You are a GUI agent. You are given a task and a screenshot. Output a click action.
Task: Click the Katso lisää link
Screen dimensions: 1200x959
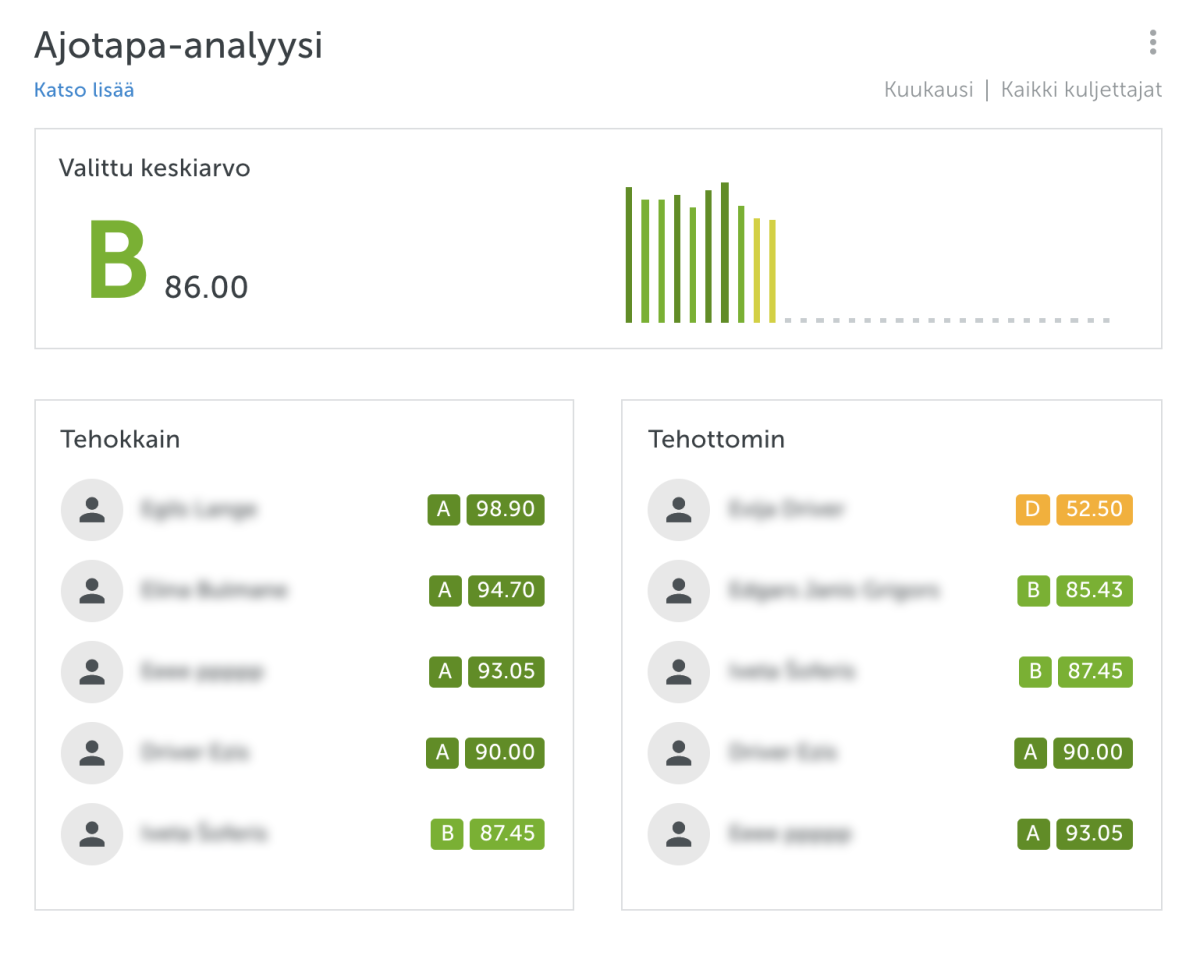tap(84, 90)
